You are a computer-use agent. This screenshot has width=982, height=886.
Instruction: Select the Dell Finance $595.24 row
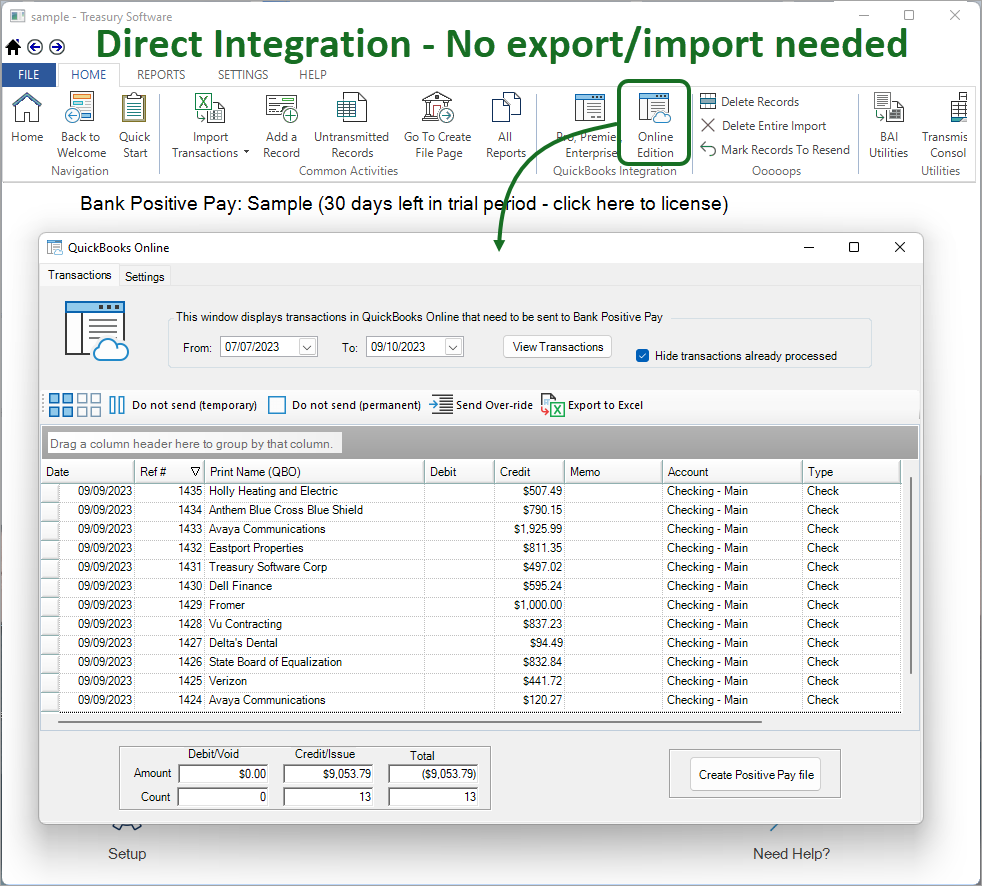472,587
